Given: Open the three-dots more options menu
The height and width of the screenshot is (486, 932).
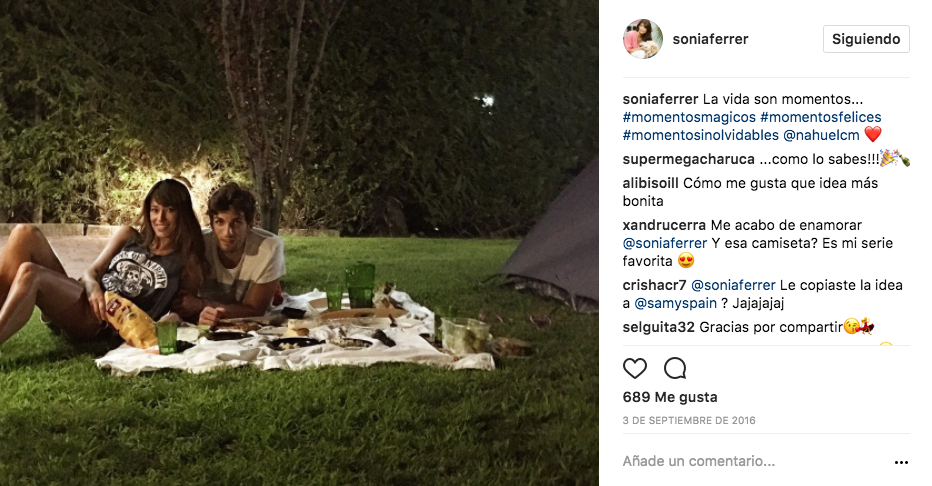Looking at the screenshot, I should [901, 462].
